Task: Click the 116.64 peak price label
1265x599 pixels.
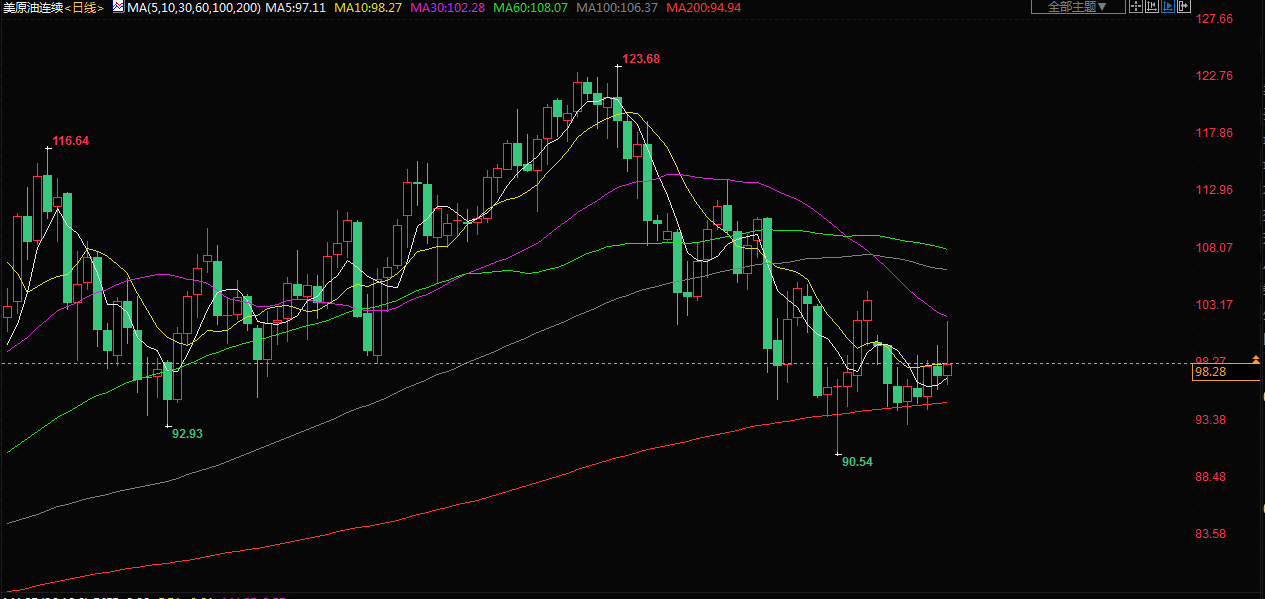Action: pyautogui.click(x=70, y=141)
